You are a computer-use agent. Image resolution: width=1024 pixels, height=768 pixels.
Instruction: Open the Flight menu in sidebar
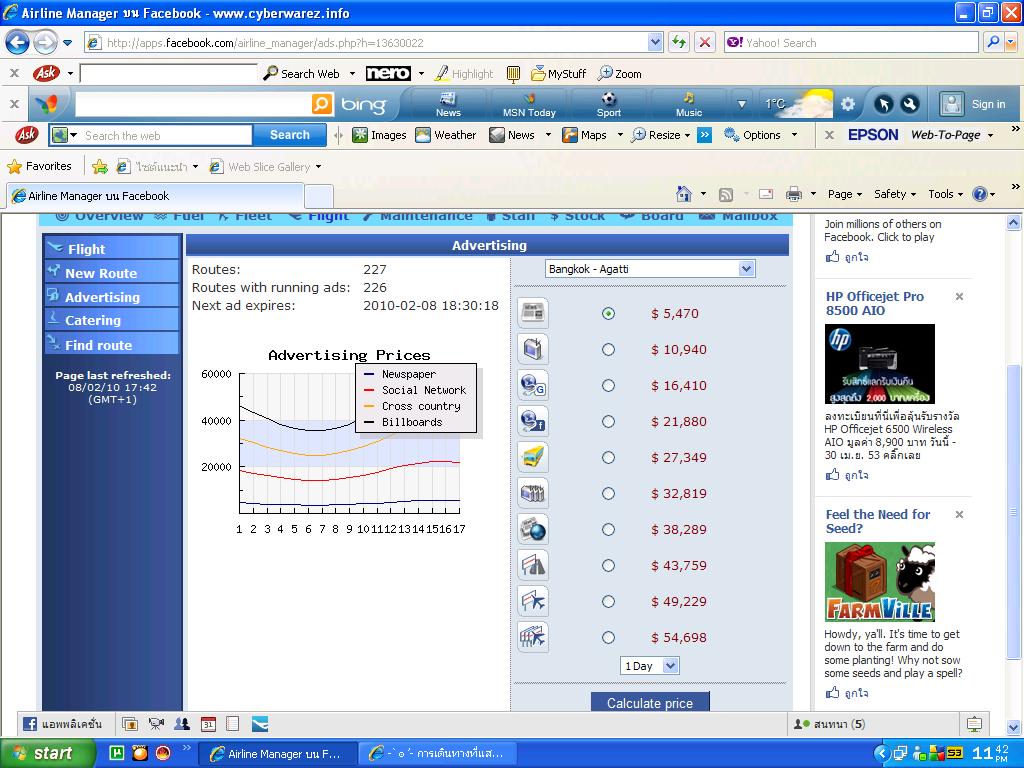[x=112, y=248]
